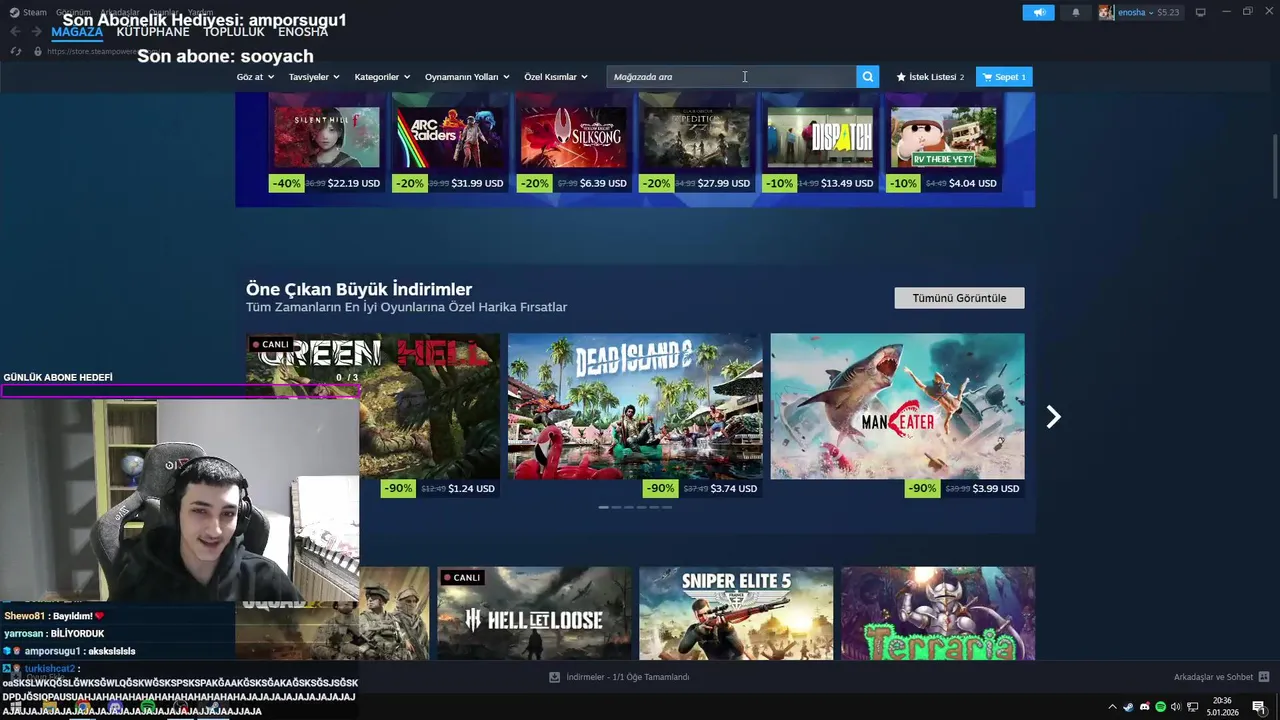The image size is (1280, 720).
Task: Open the Expedition 33 deal
Action: (697, 137)
